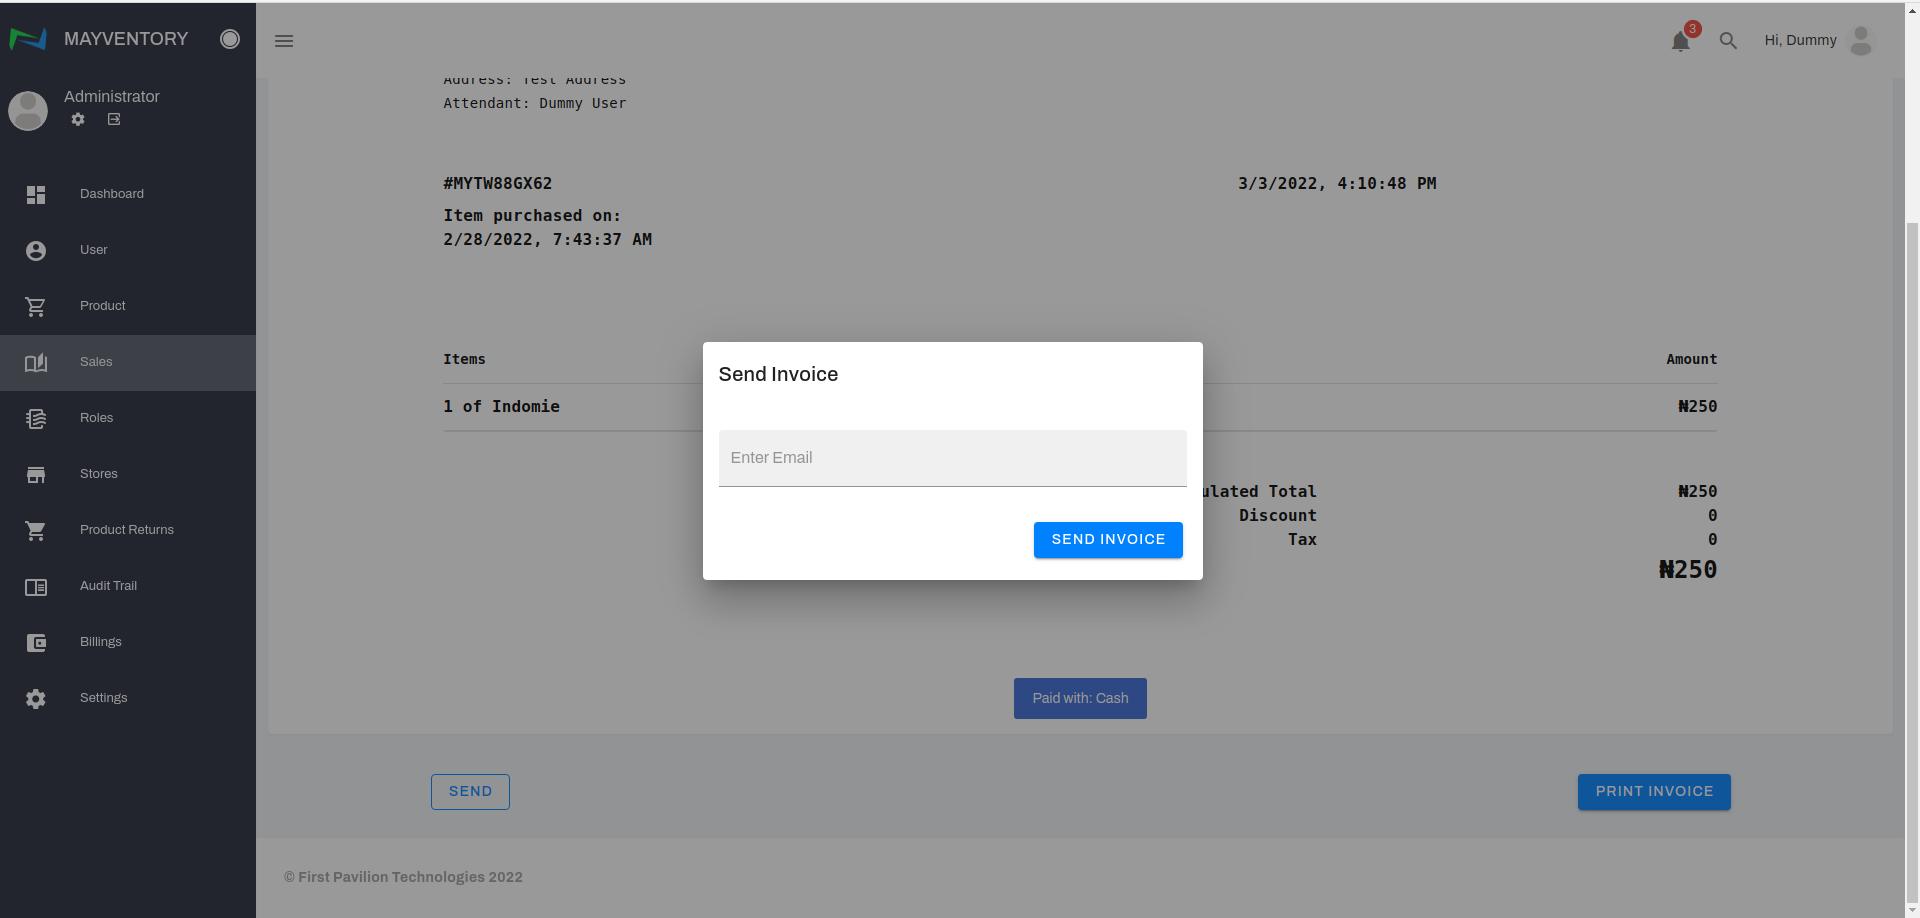Click the PRINT INVOICE button
This screenshot has height=918, width=1920.
(1654, 792)
